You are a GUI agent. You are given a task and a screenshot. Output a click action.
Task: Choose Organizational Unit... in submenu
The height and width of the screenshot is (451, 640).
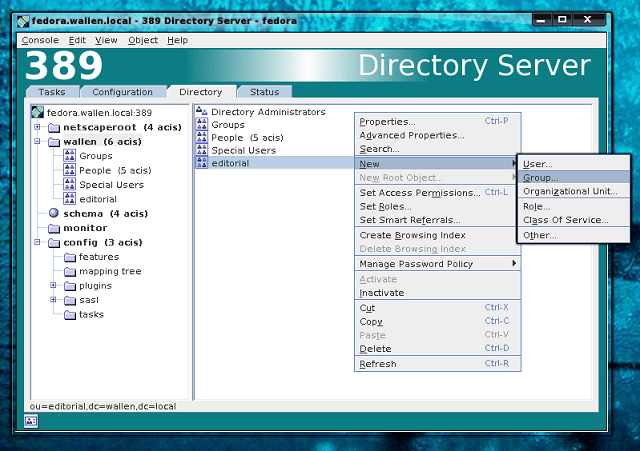tap(573, 191)
